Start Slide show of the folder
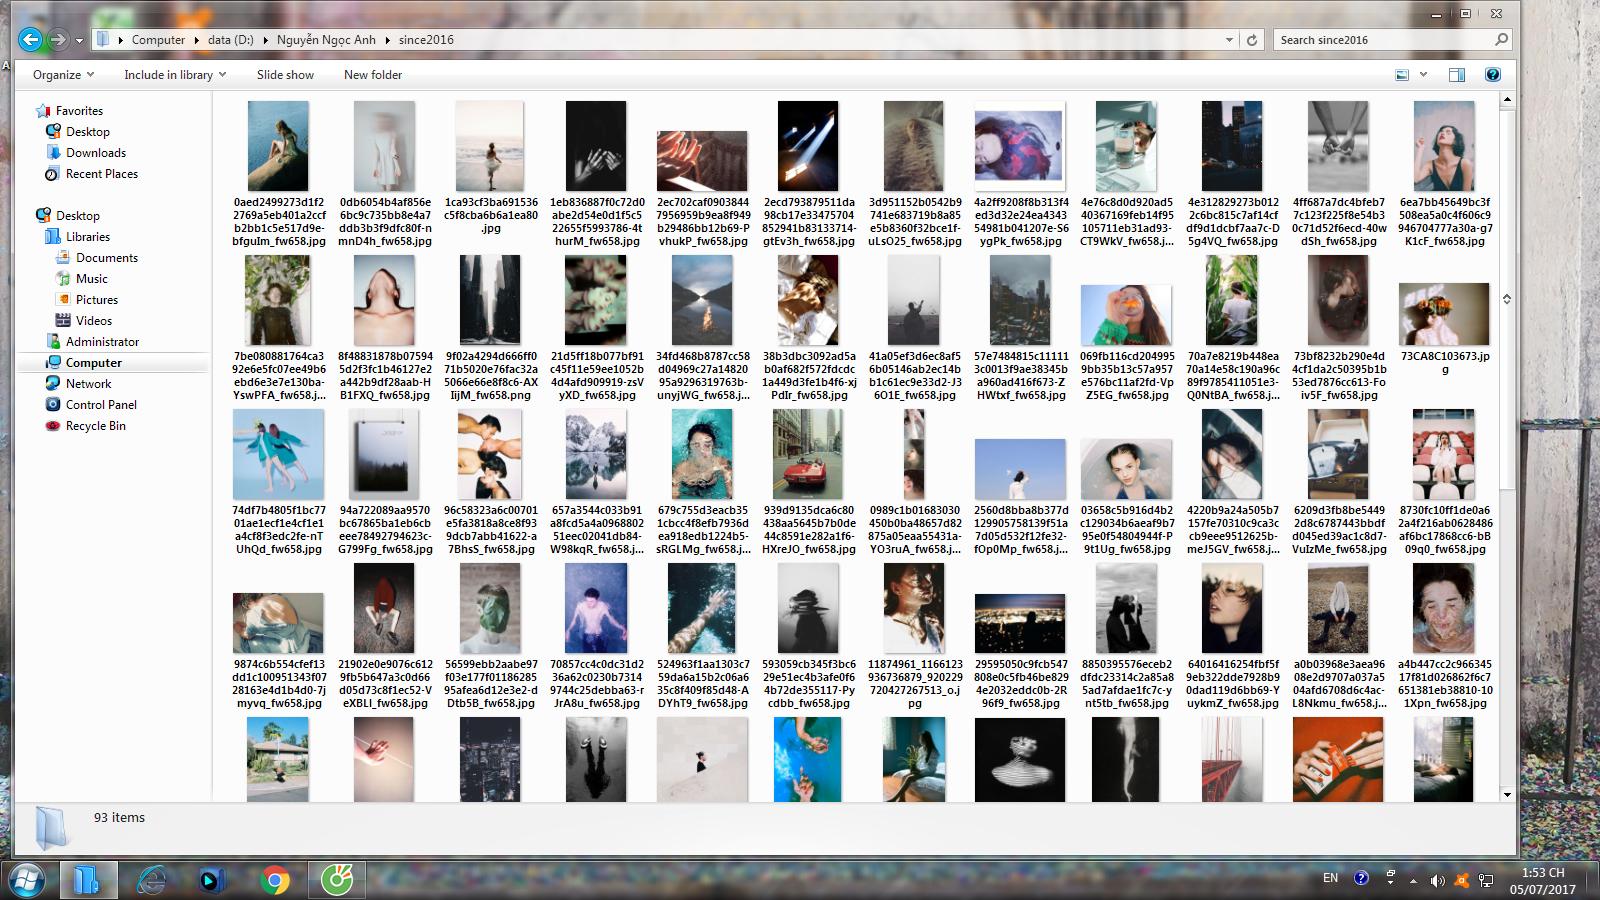Image resolution: width=1600 pixels, height=900 pixels. coord(285,75)
